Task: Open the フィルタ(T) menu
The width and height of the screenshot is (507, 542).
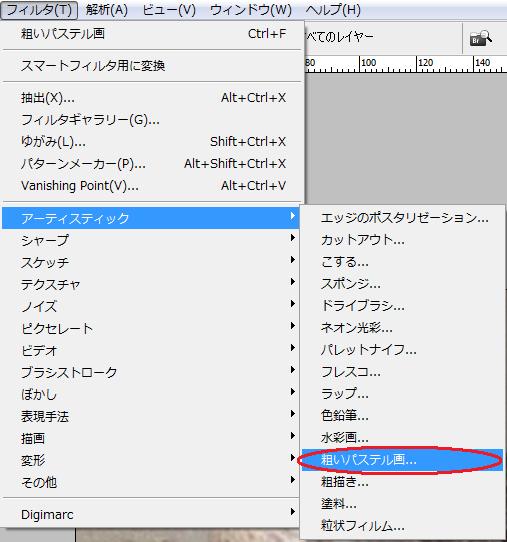Action: tap(39, 10)
